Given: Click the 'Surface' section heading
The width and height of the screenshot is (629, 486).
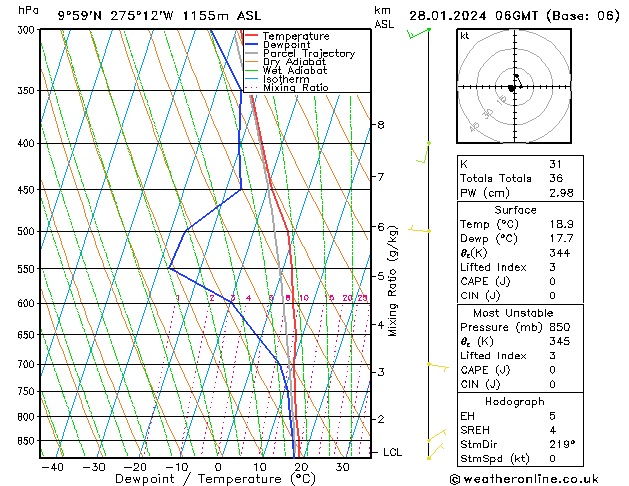Looking at the screenshot, I should [x=515, y=210].
